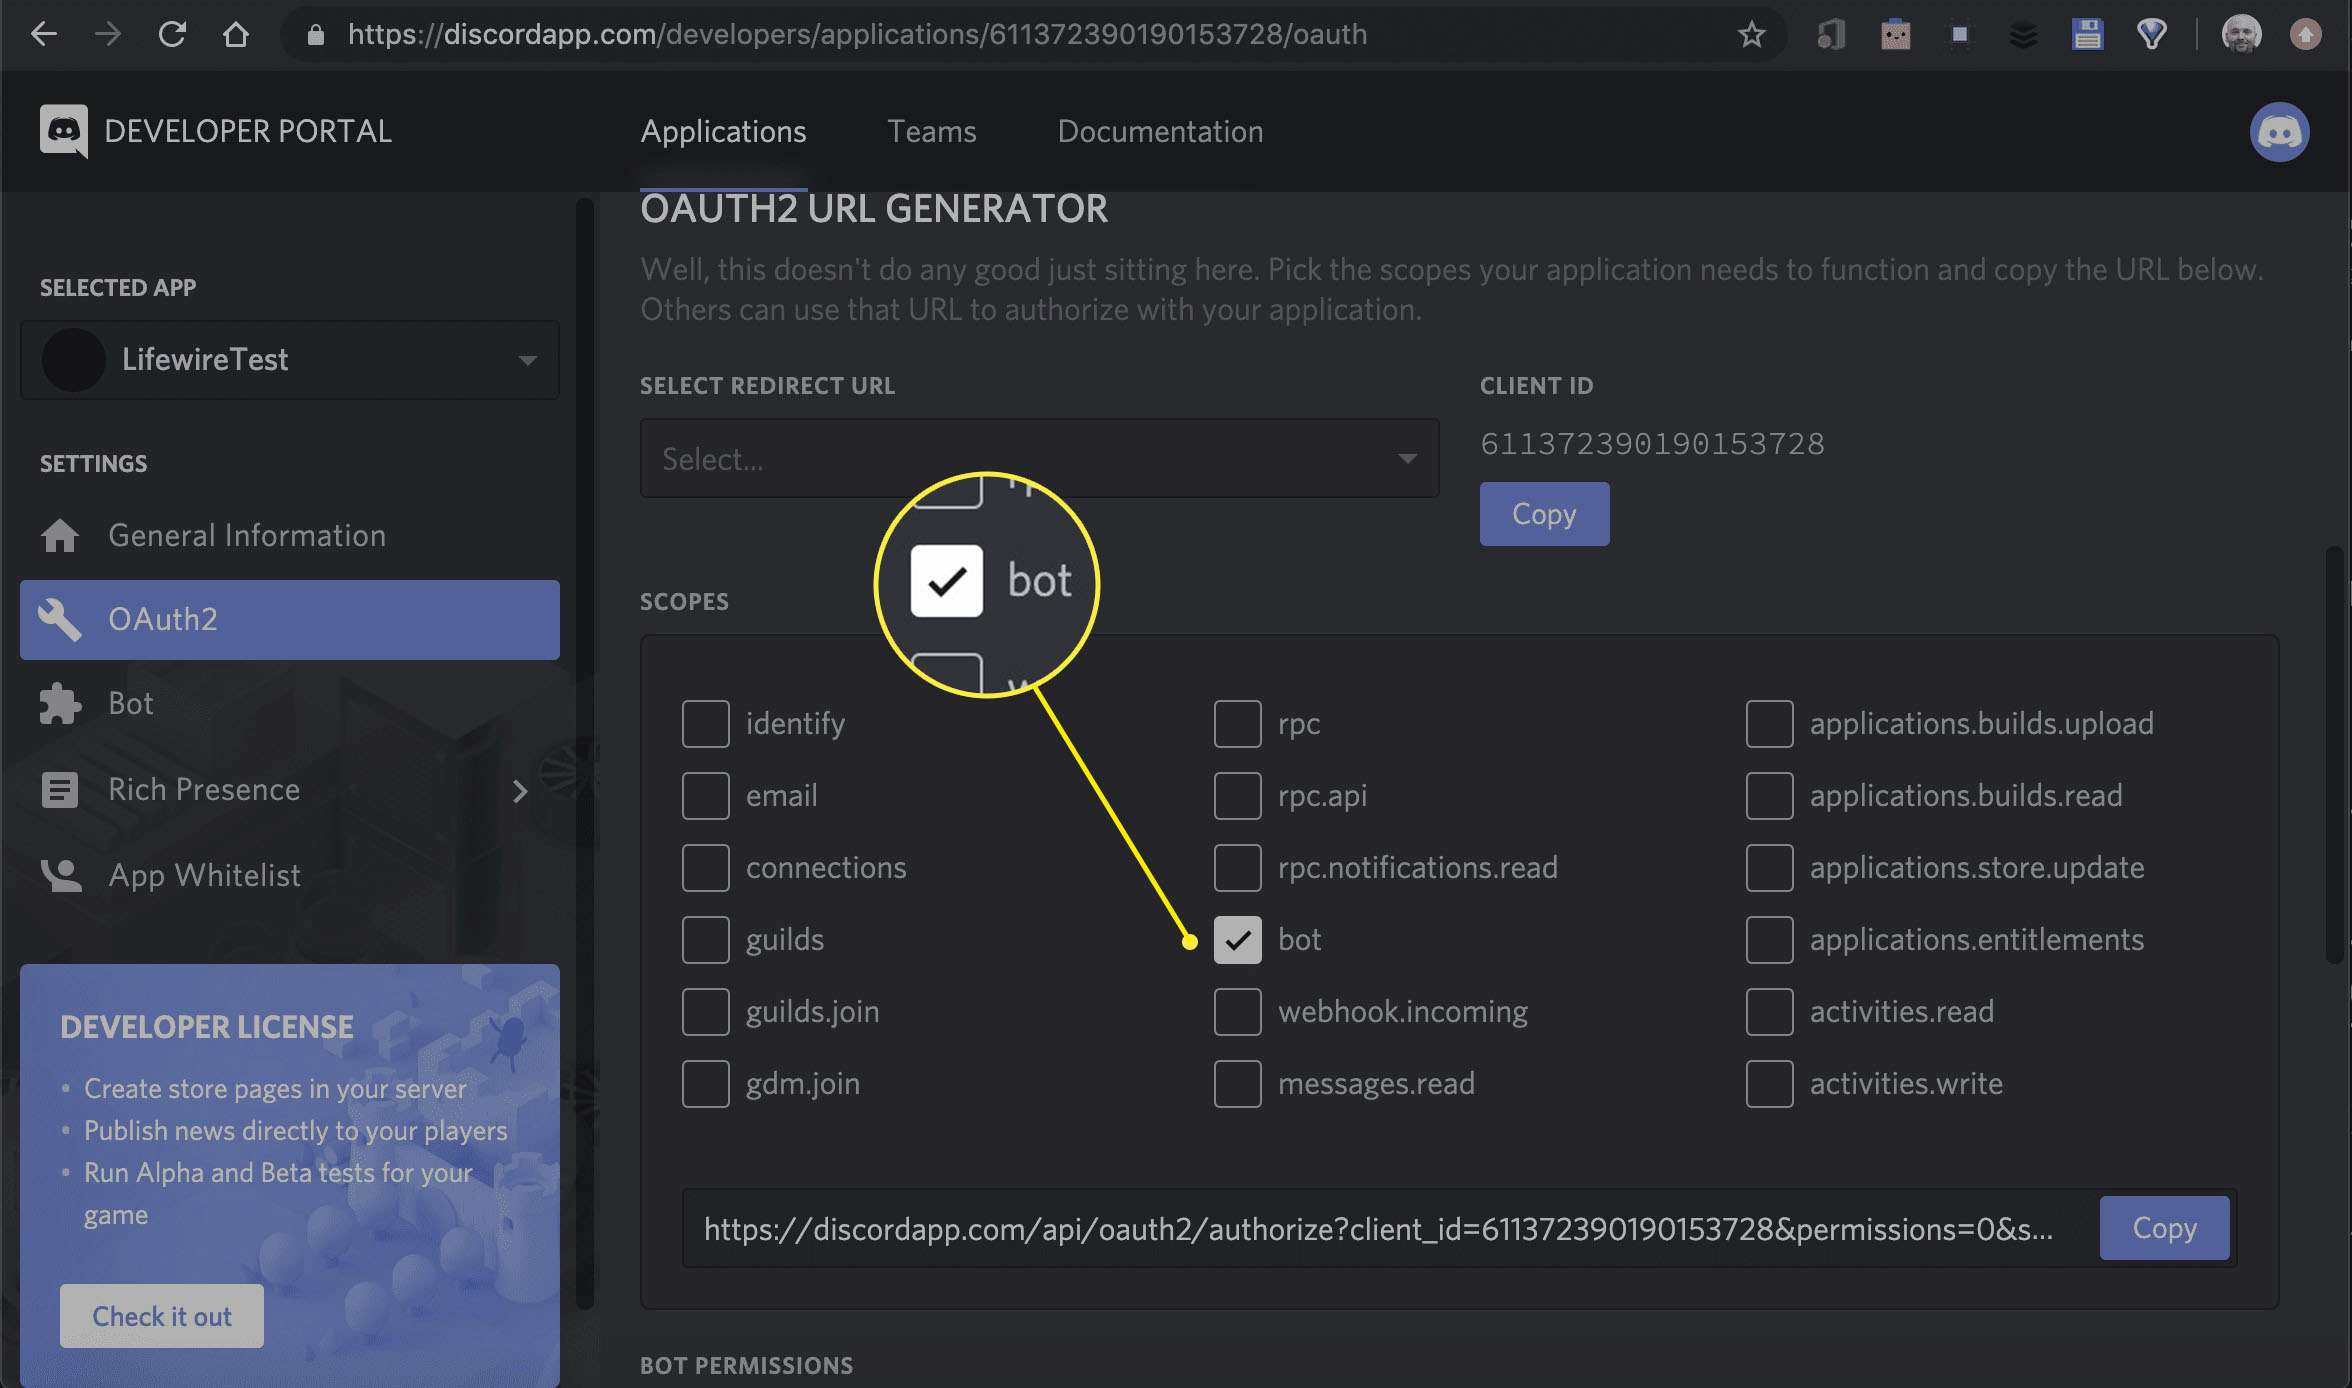Click the person icon beside App Whitelist
Screen dimensions: 2352x1388
[x=61, y=875]
